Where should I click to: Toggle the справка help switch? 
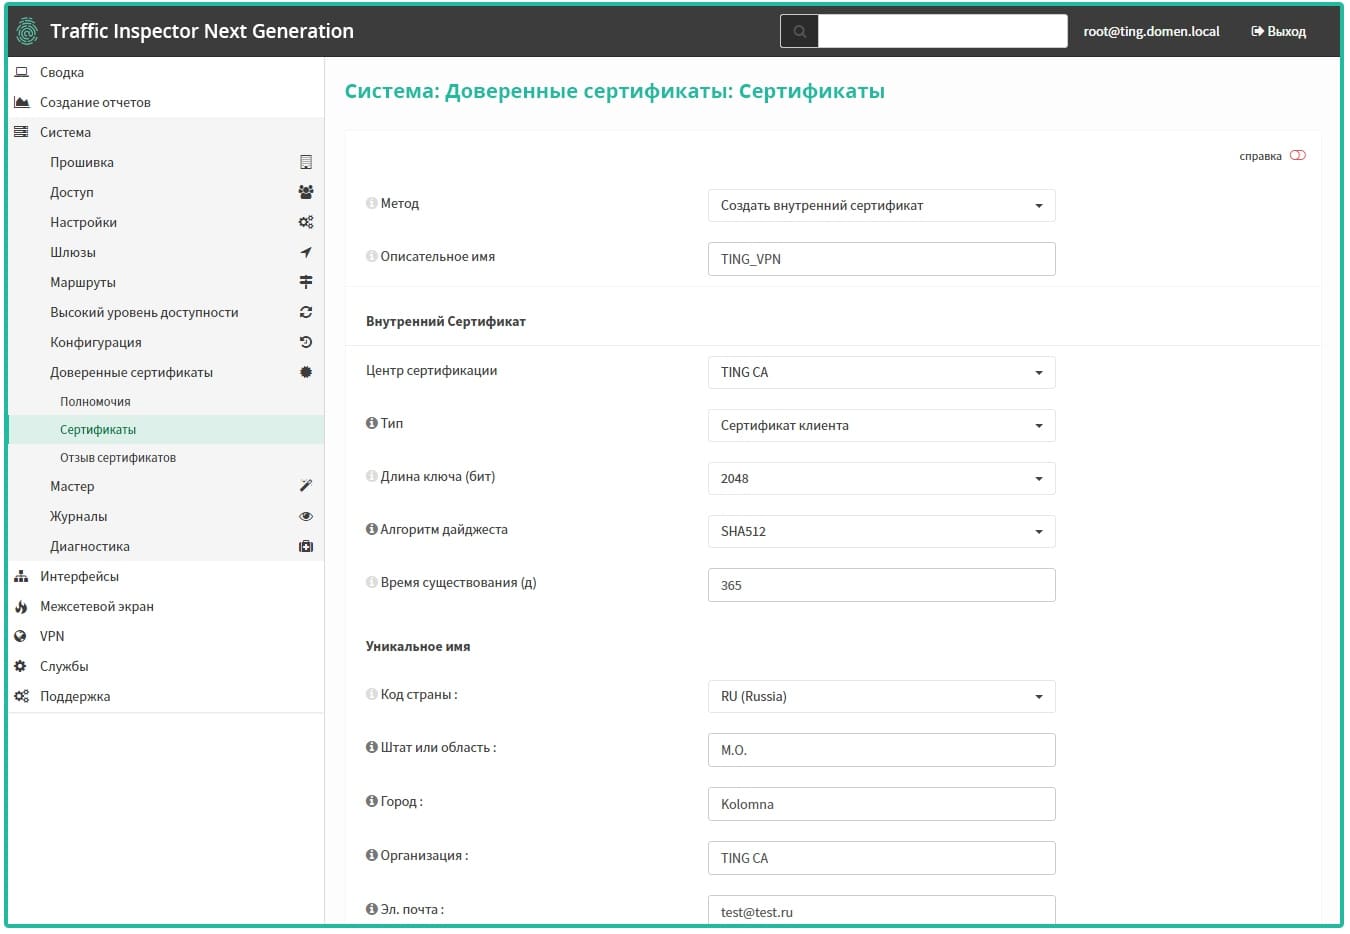coord(1297,156)
